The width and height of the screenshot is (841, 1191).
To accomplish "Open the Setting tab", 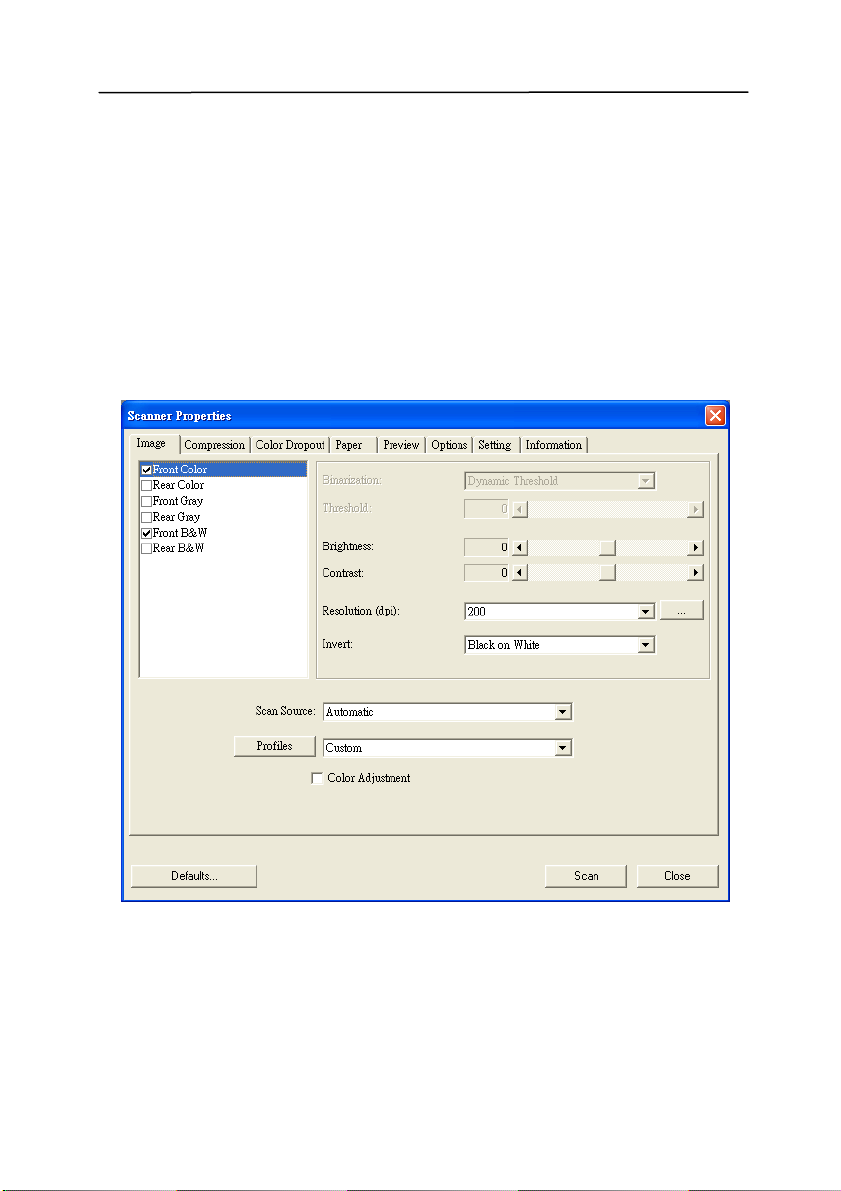I will (495, 445).
